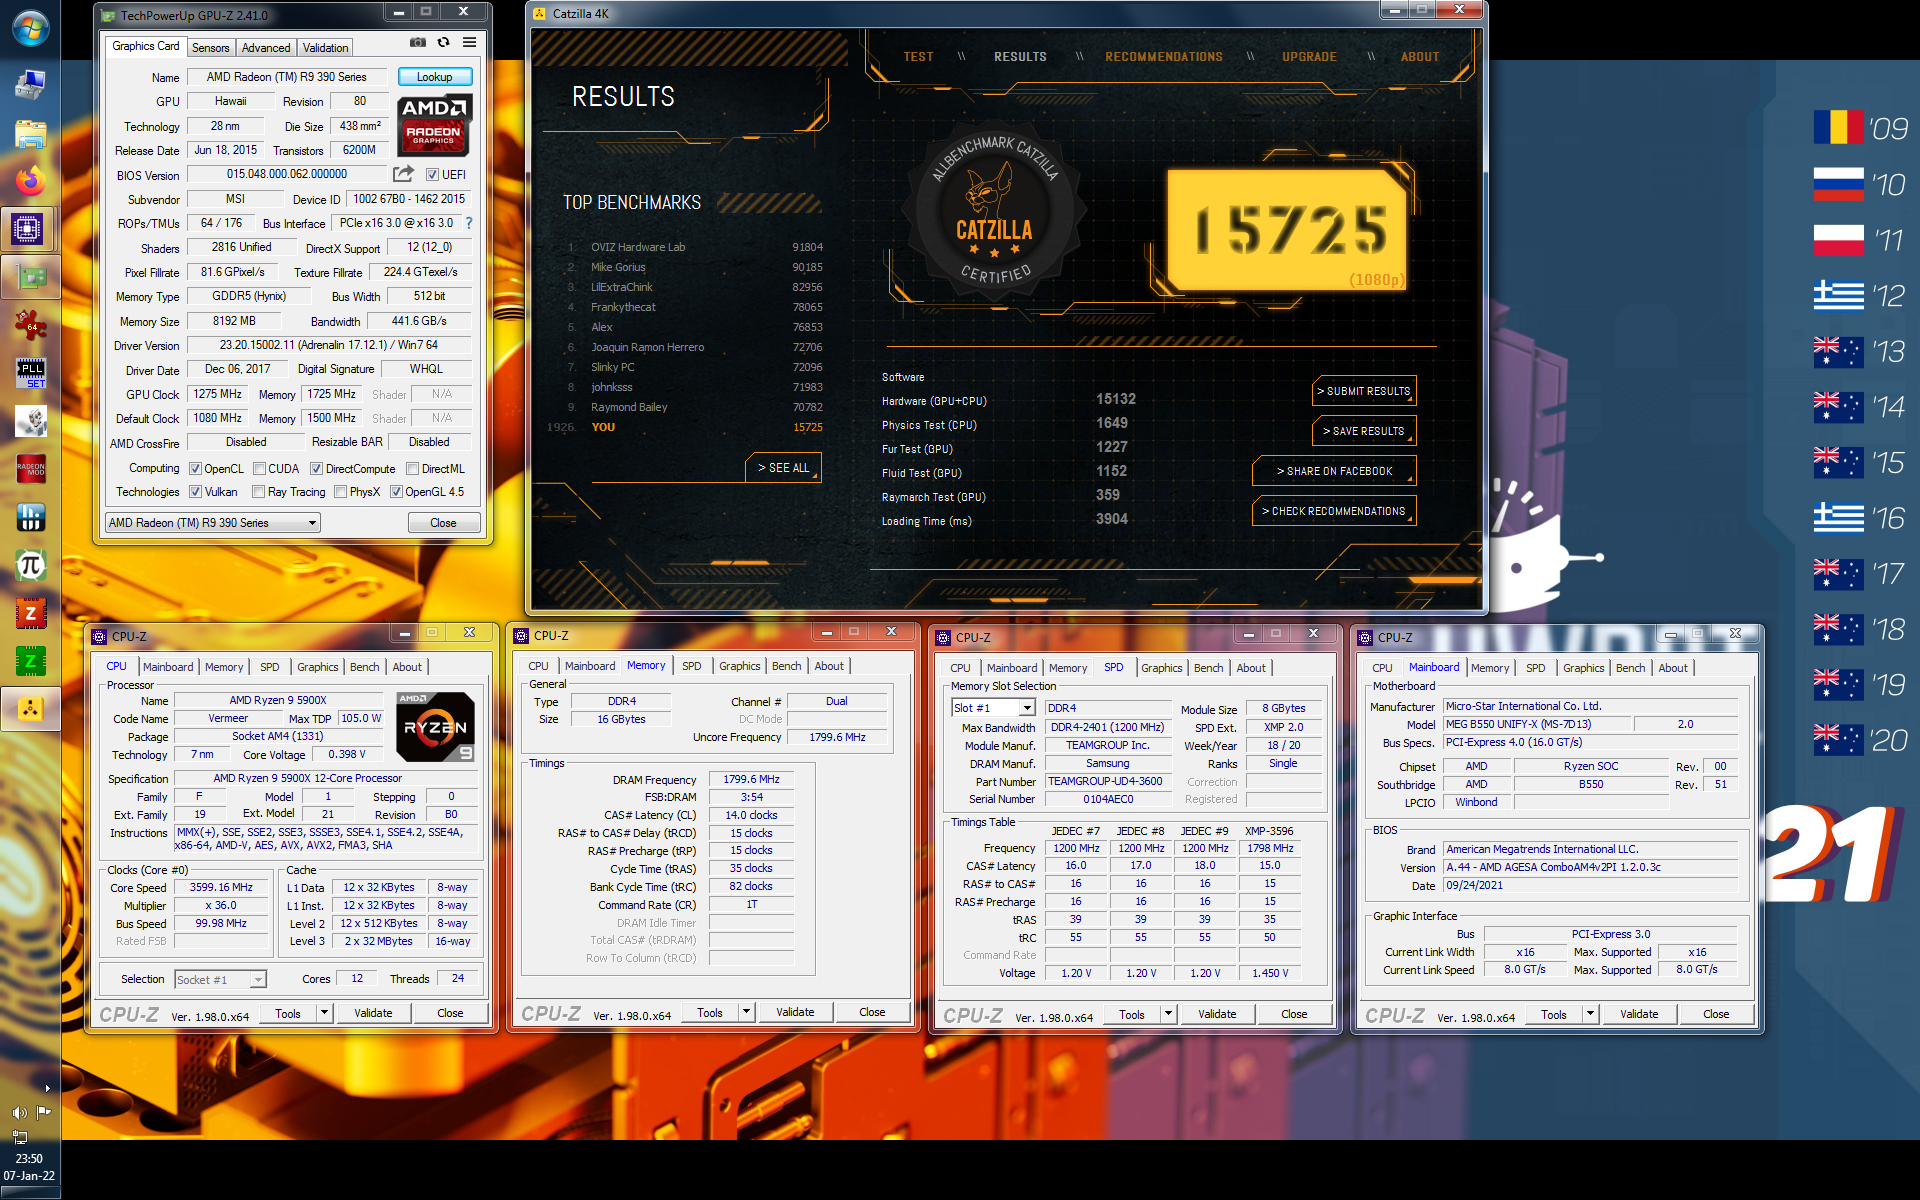Expand Tools arrow in CPU-Z CPU window
The image size is (1920, 1200).
[x=324, y=1013]
